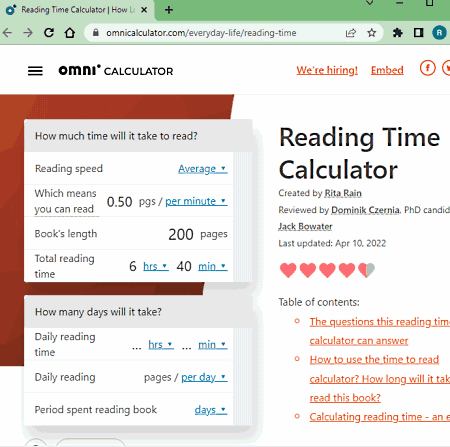Change the per minute unit dropdown
This screenshot has height=447, width=450.
(196, 201)
